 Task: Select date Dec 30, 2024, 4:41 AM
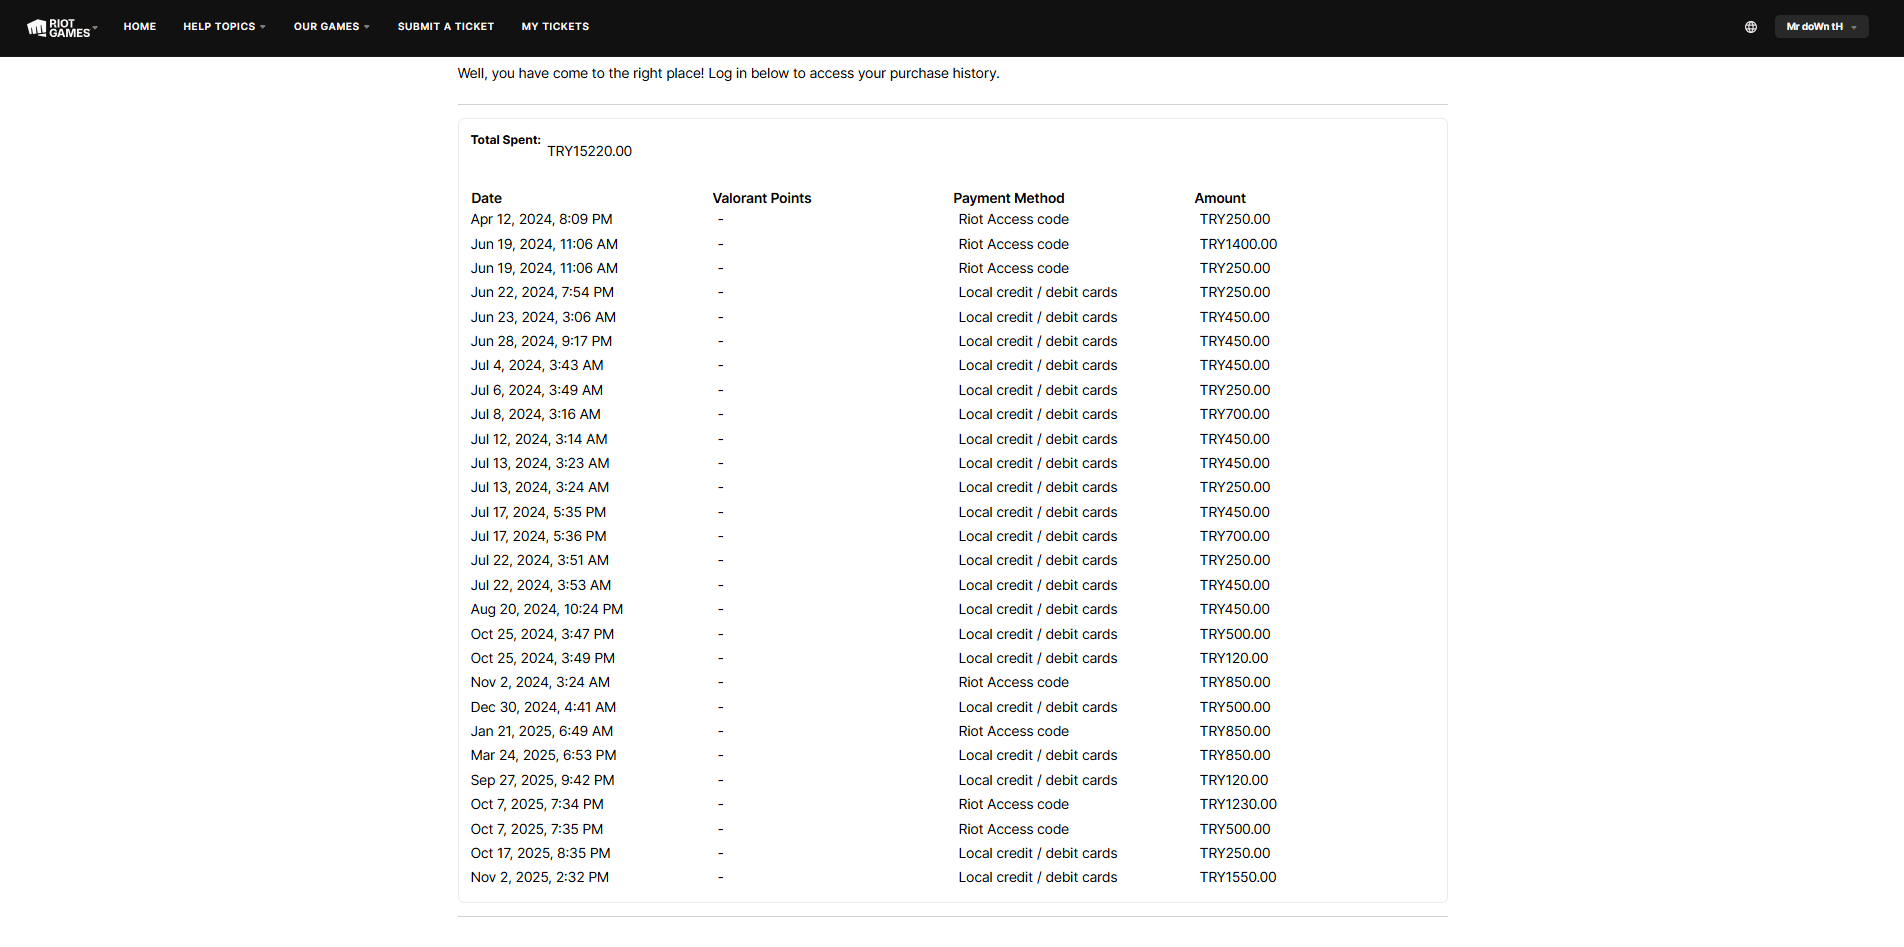coord(543,707)
